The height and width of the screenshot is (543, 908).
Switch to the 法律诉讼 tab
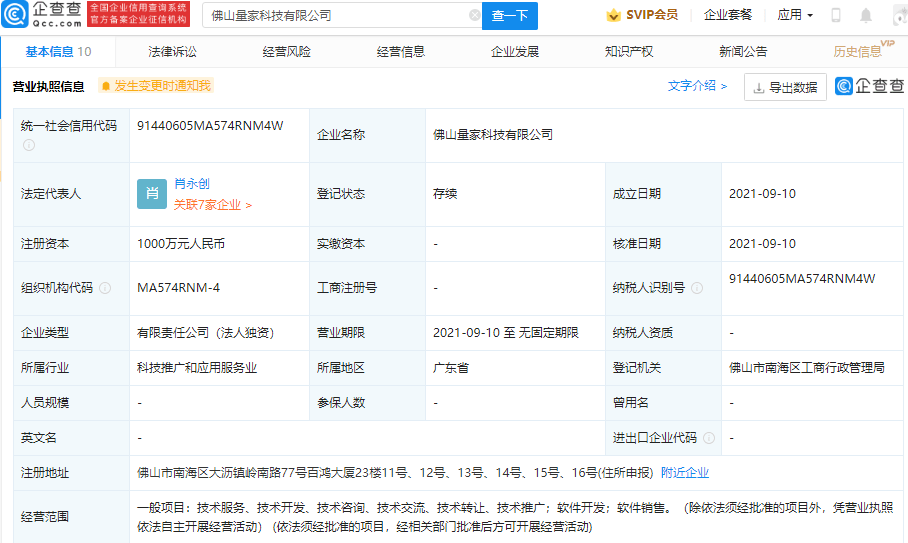click(172, 52)
